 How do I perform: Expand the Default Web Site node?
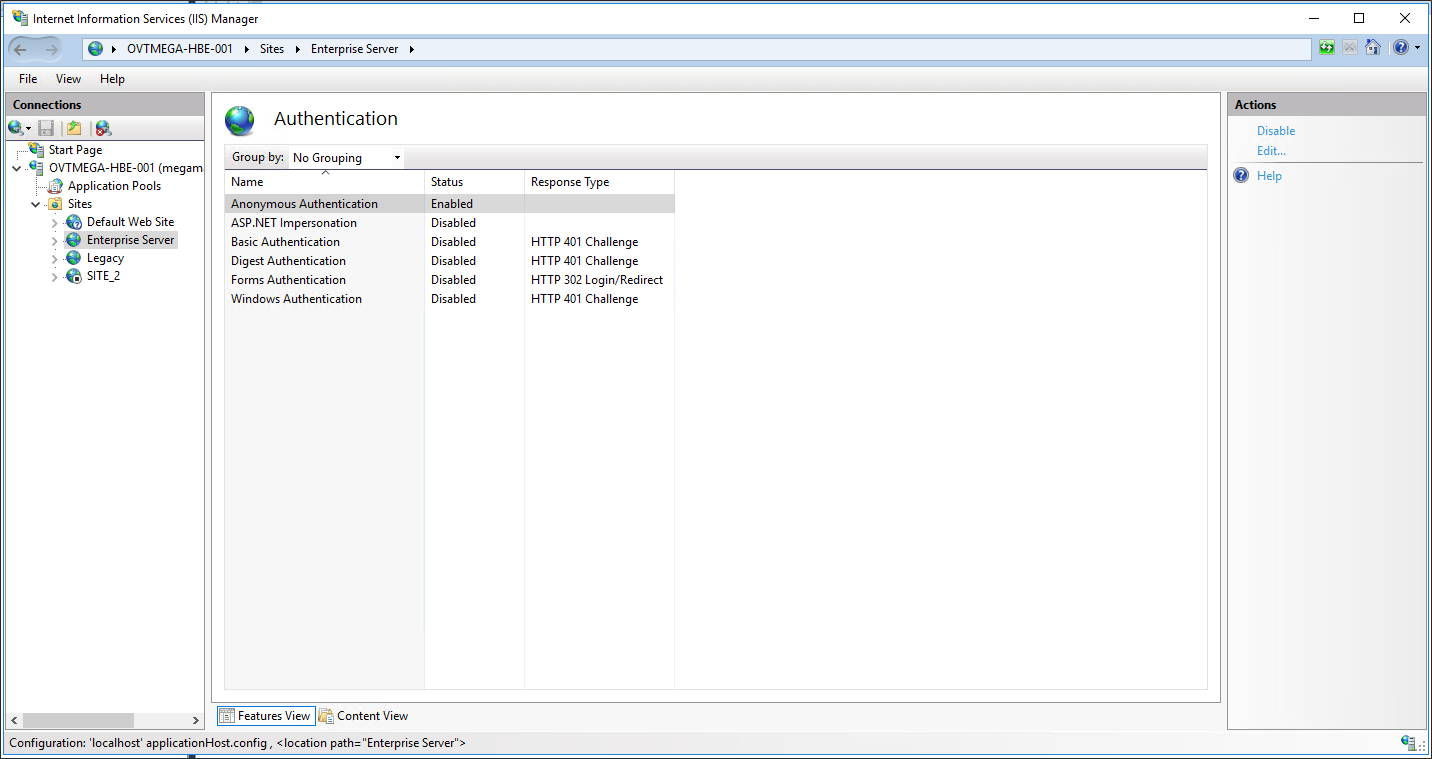click(x=55, y=222)
